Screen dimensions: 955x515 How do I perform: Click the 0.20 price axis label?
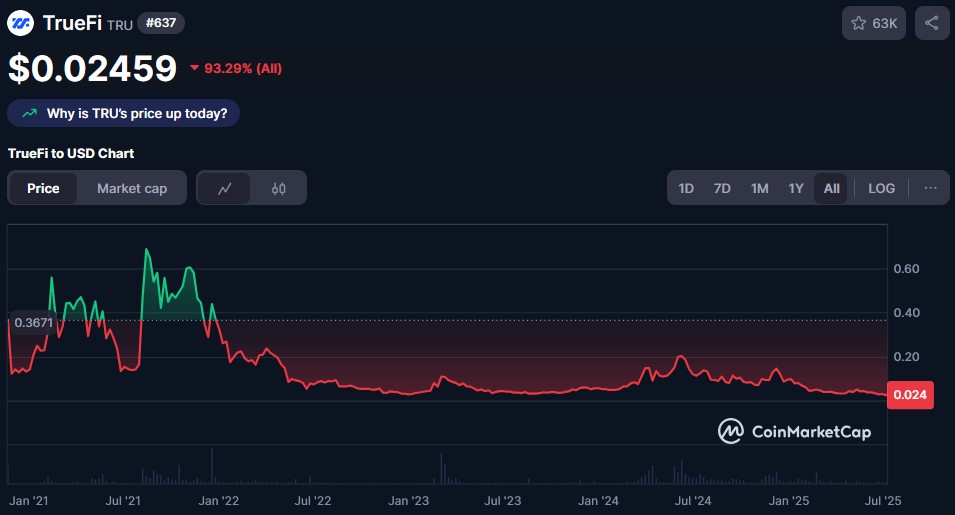(x=906, y=357)
